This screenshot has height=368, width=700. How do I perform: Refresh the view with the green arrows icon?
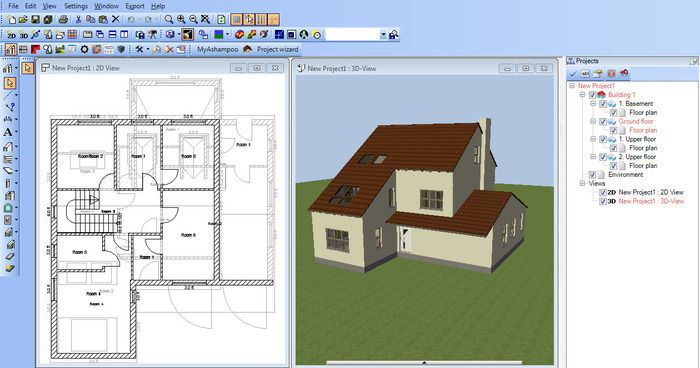pyautogui.click(x=221, y=19)
